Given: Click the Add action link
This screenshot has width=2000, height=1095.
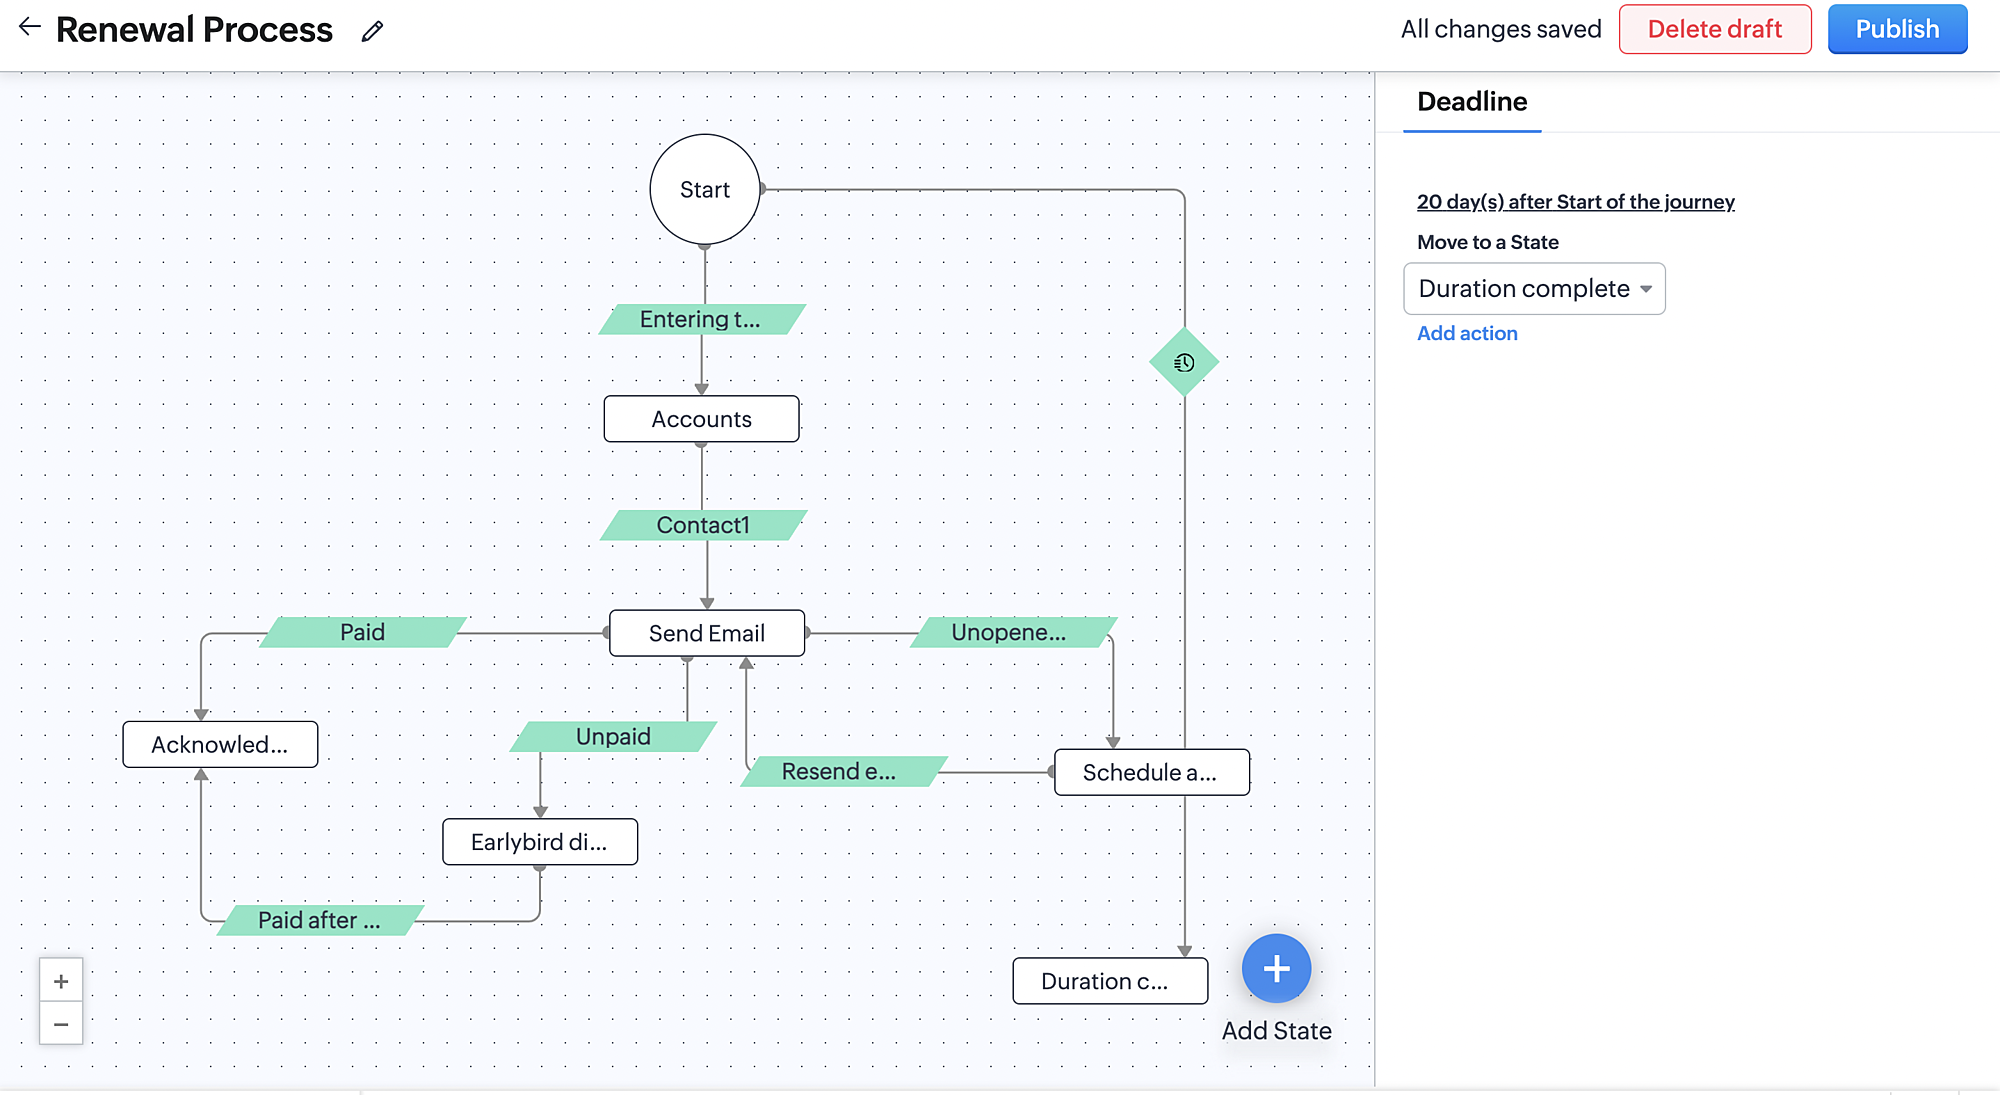Looking at the screenshot, I should pos(1467,333).
